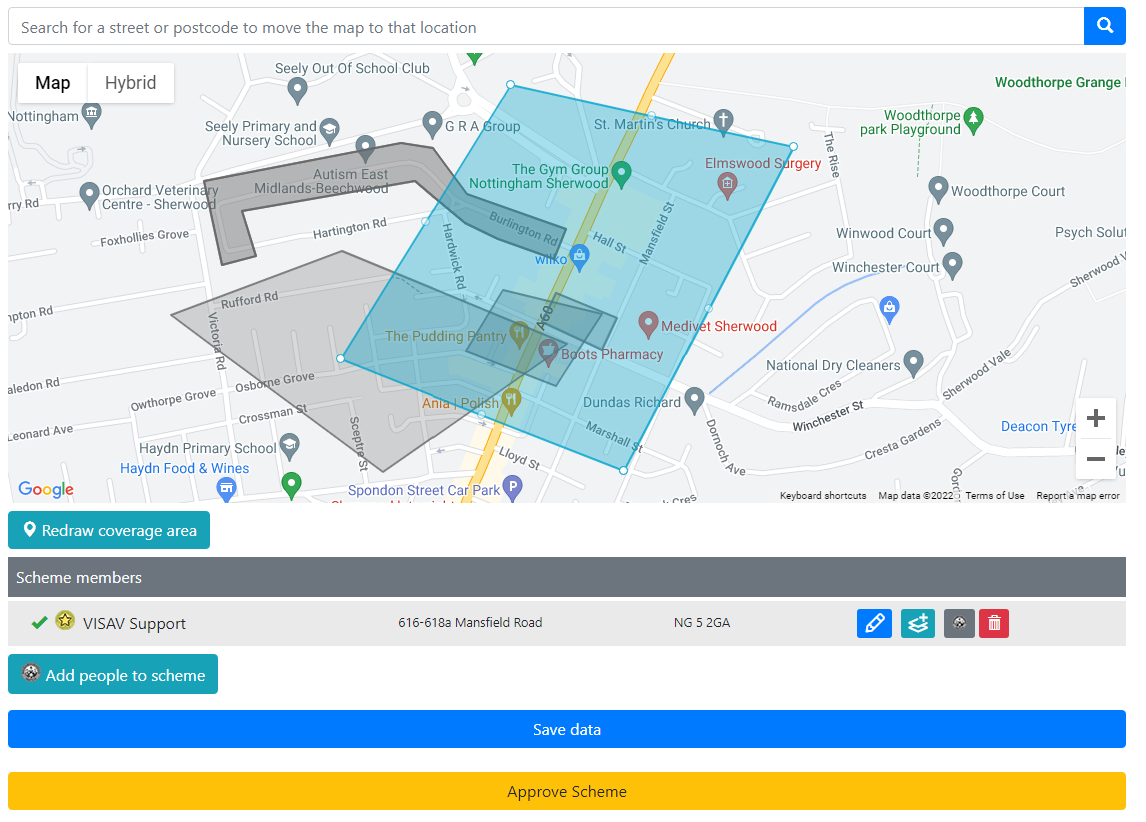Click Autism East Midlands-Beechwood map pin
1146x822 pixels.
tap(365, 148)
